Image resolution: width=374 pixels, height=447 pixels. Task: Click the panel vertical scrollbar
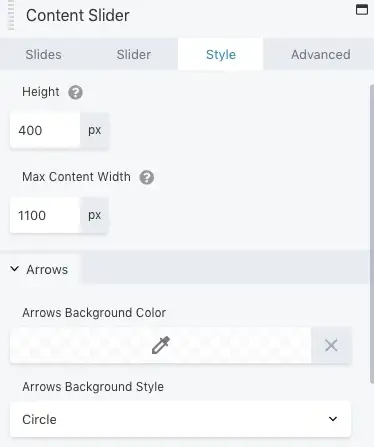372,234
